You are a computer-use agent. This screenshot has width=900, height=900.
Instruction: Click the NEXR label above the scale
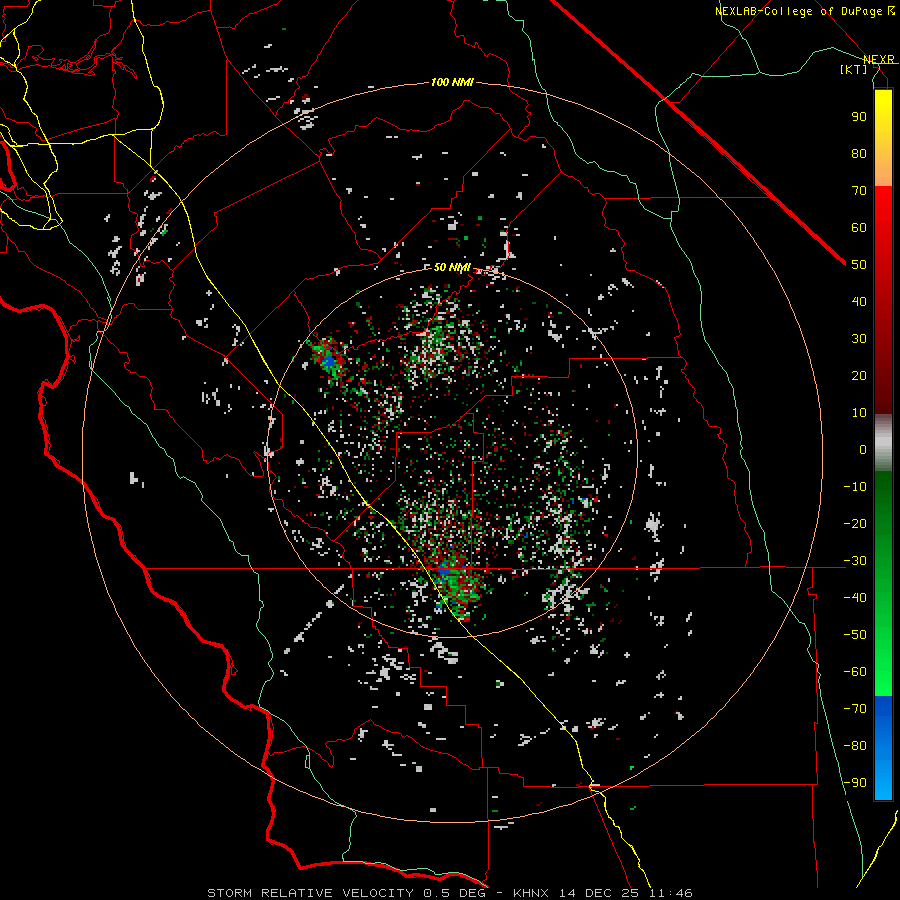click(x=878, y=60)
